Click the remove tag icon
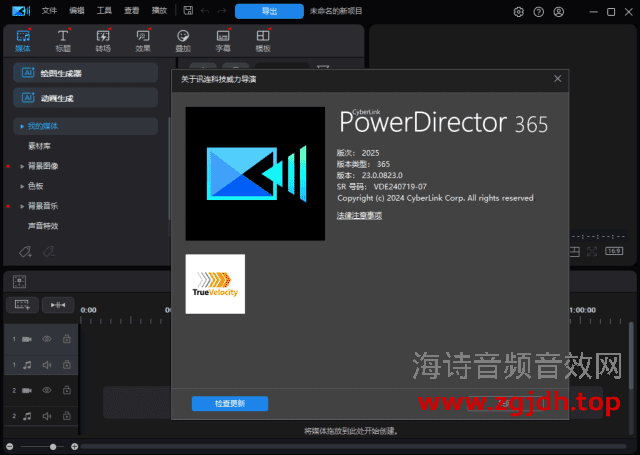 point(49,252)
